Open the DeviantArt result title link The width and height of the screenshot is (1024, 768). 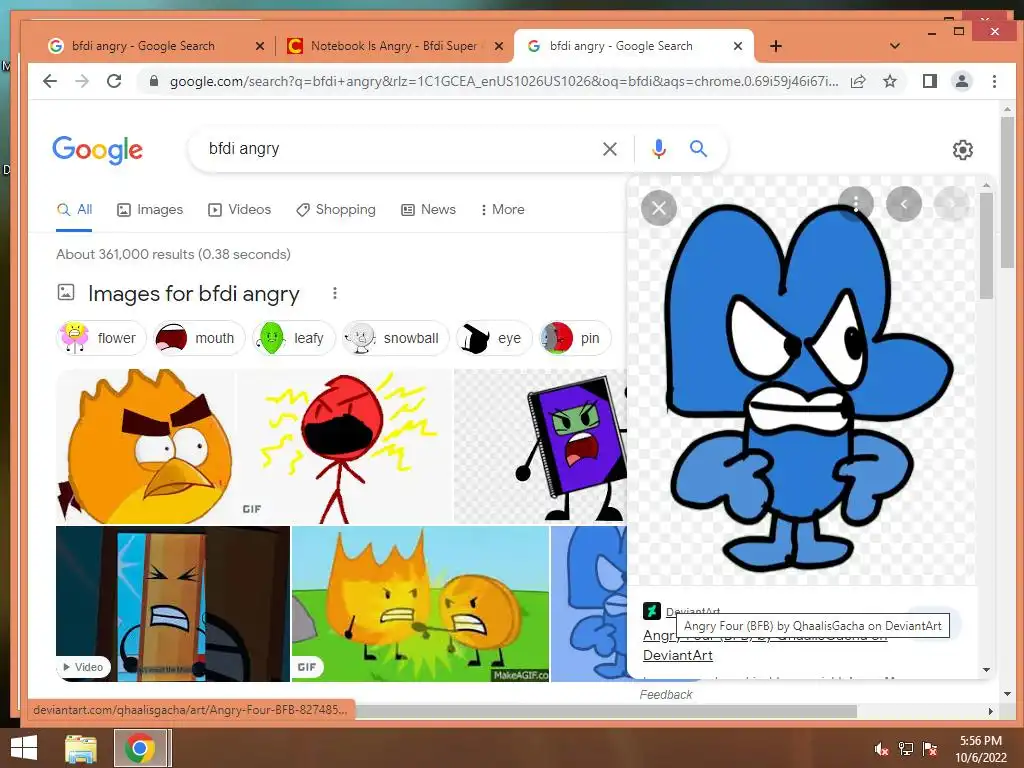click(x=764, y=645)
